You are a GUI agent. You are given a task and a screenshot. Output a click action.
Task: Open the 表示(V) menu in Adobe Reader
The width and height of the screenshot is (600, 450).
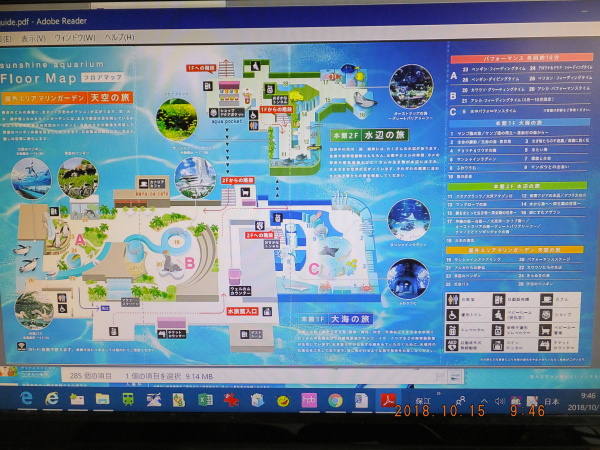click(x=33, y=39)
